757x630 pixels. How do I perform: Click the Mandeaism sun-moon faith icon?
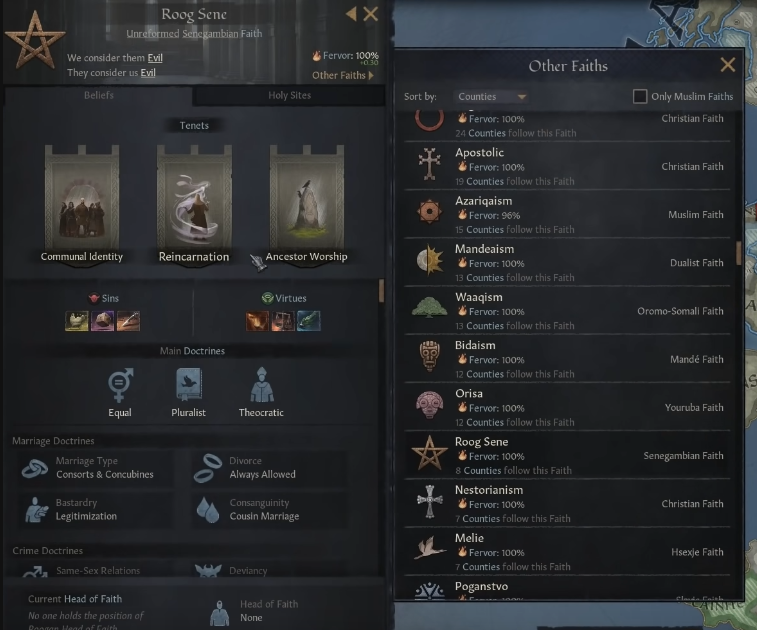[429, 261]
